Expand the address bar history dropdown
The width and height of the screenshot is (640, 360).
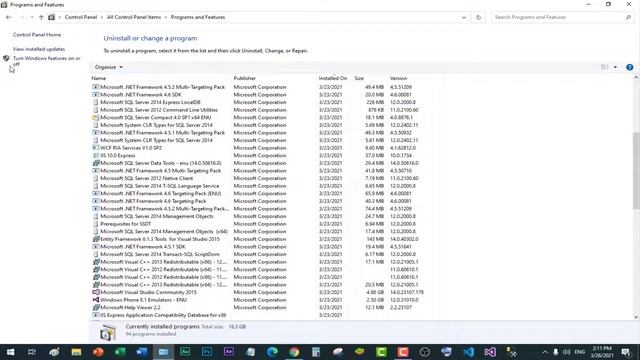(464, 17)
